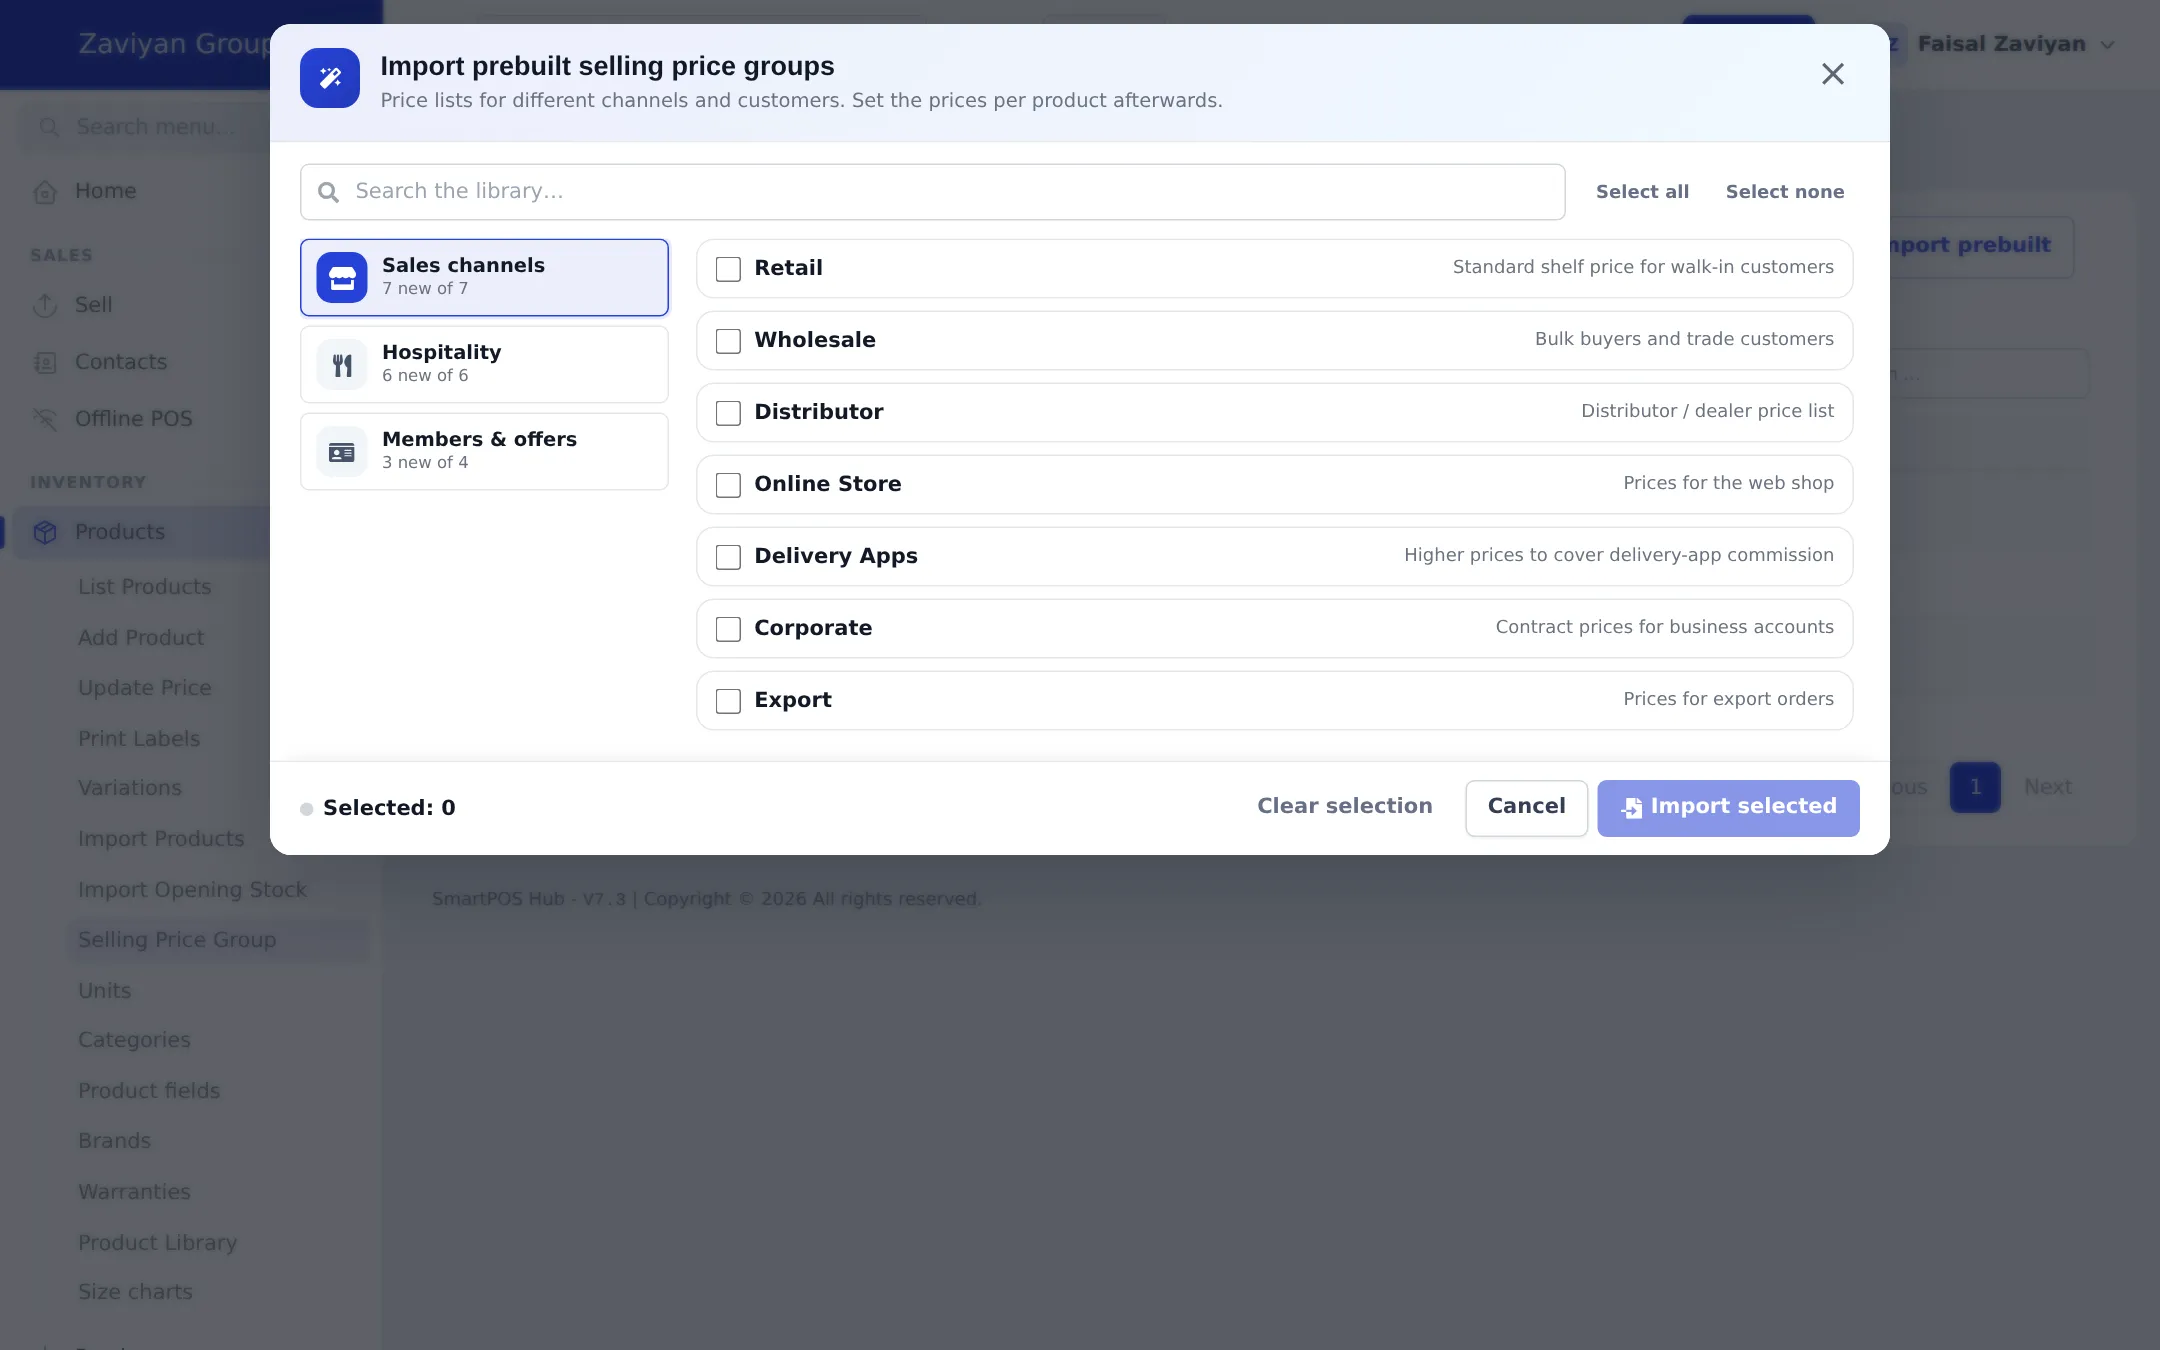Click the Sell icon in sidebar

point(45,305)
